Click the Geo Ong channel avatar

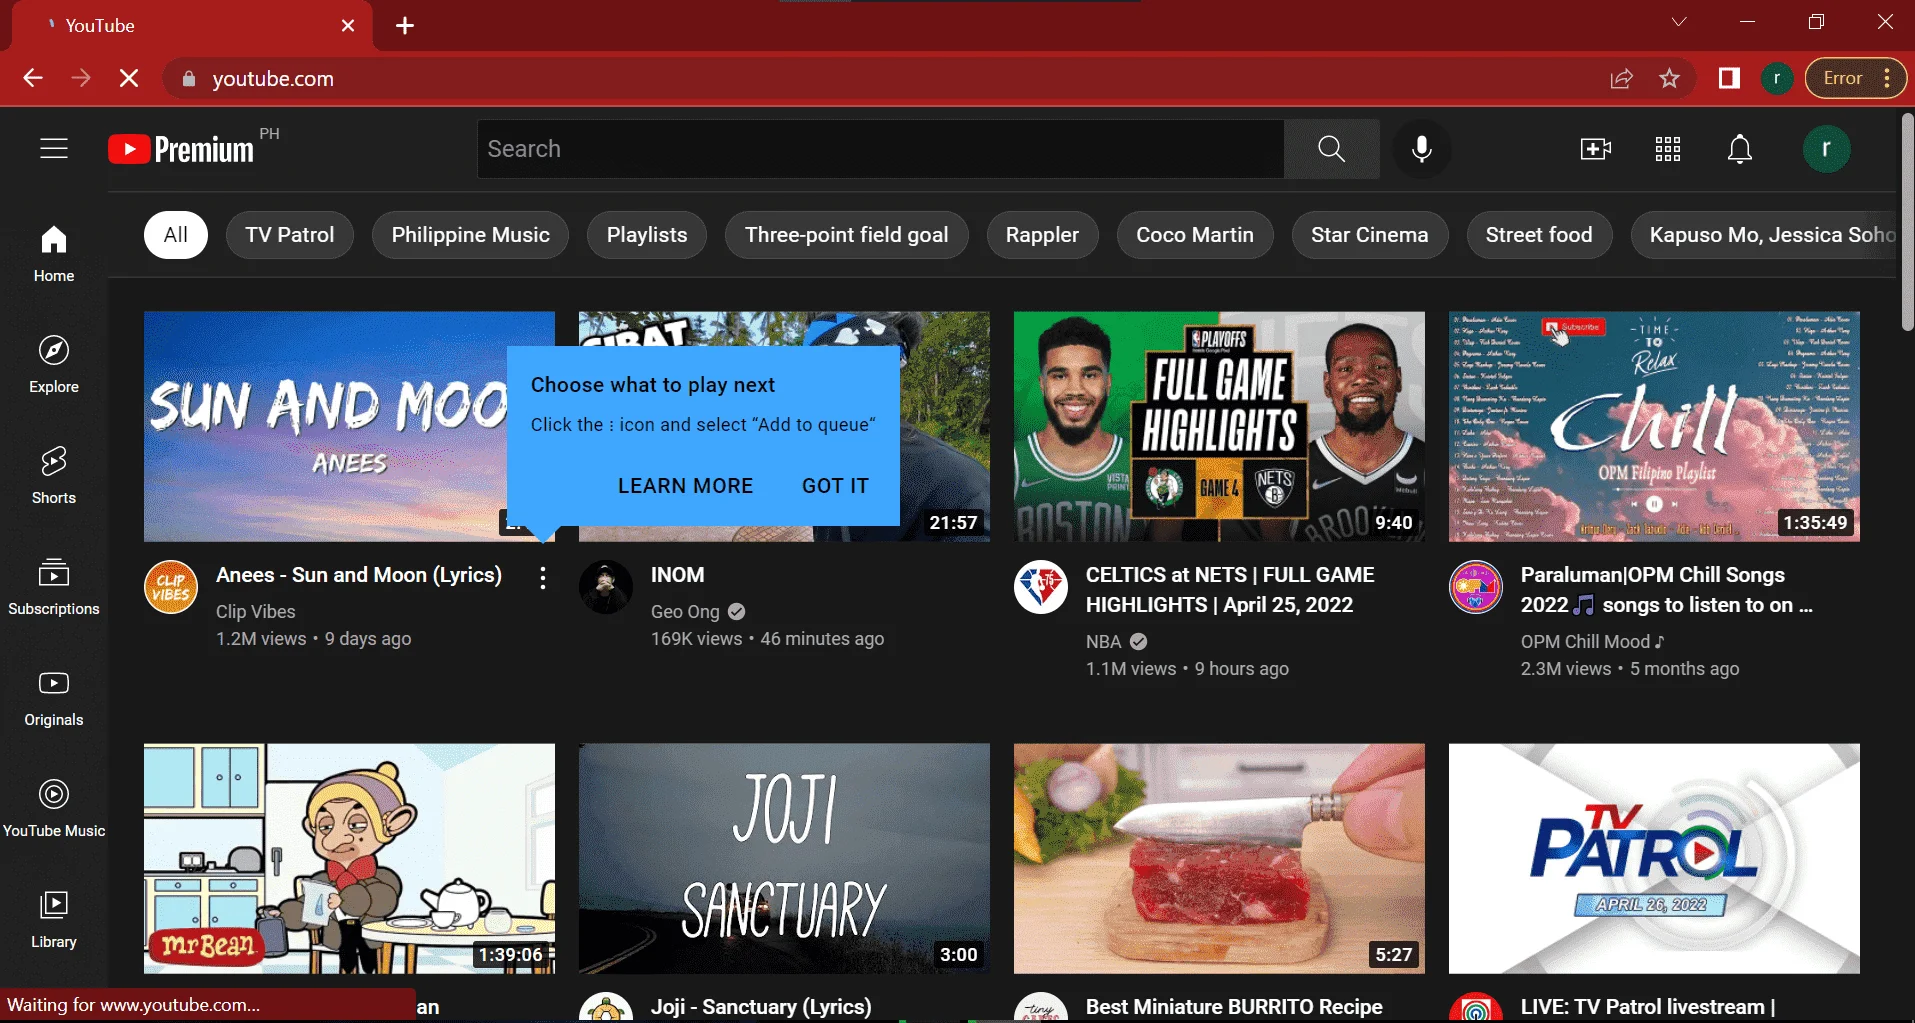pos(606,587)
